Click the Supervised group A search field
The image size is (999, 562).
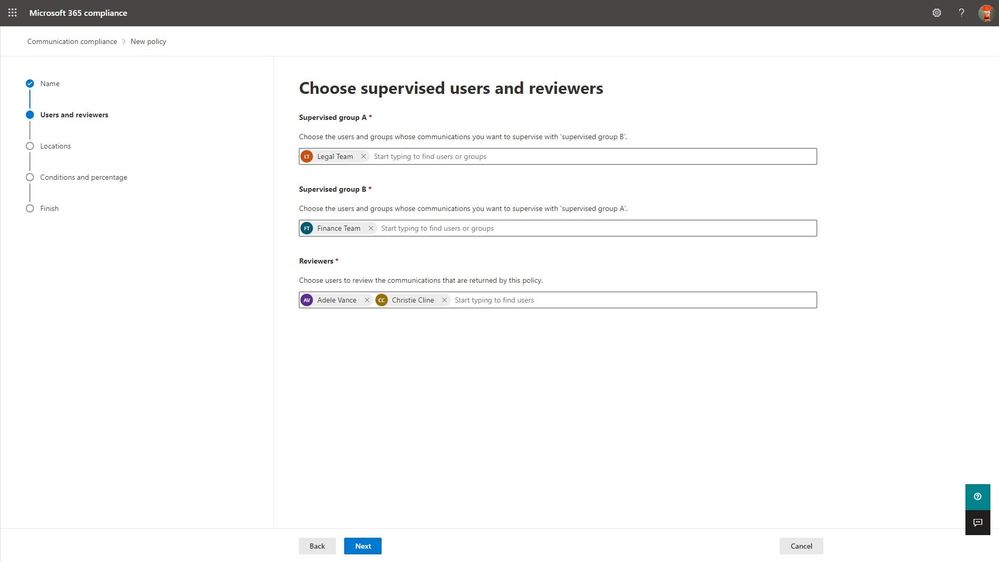[x=590, y=157]
